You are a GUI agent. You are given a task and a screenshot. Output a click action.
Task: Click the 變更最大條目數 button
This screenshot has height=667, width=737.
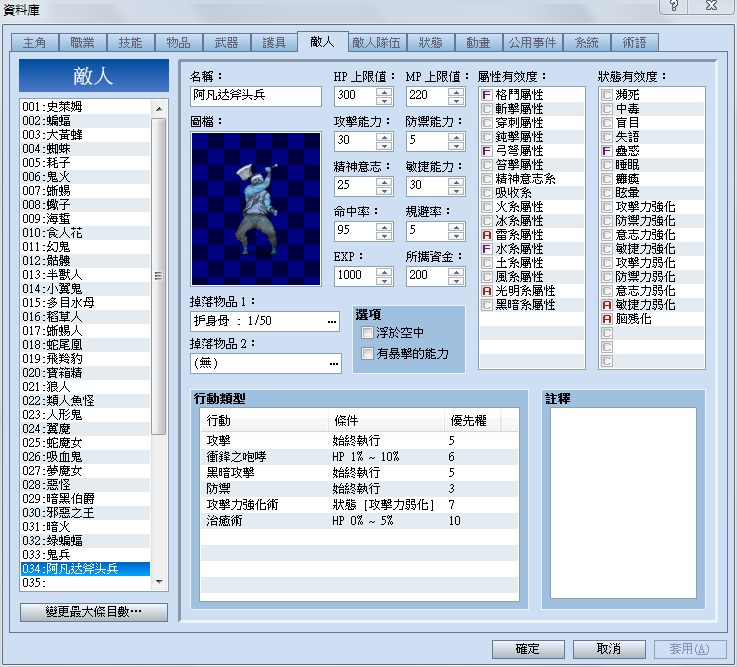point(94,612)
